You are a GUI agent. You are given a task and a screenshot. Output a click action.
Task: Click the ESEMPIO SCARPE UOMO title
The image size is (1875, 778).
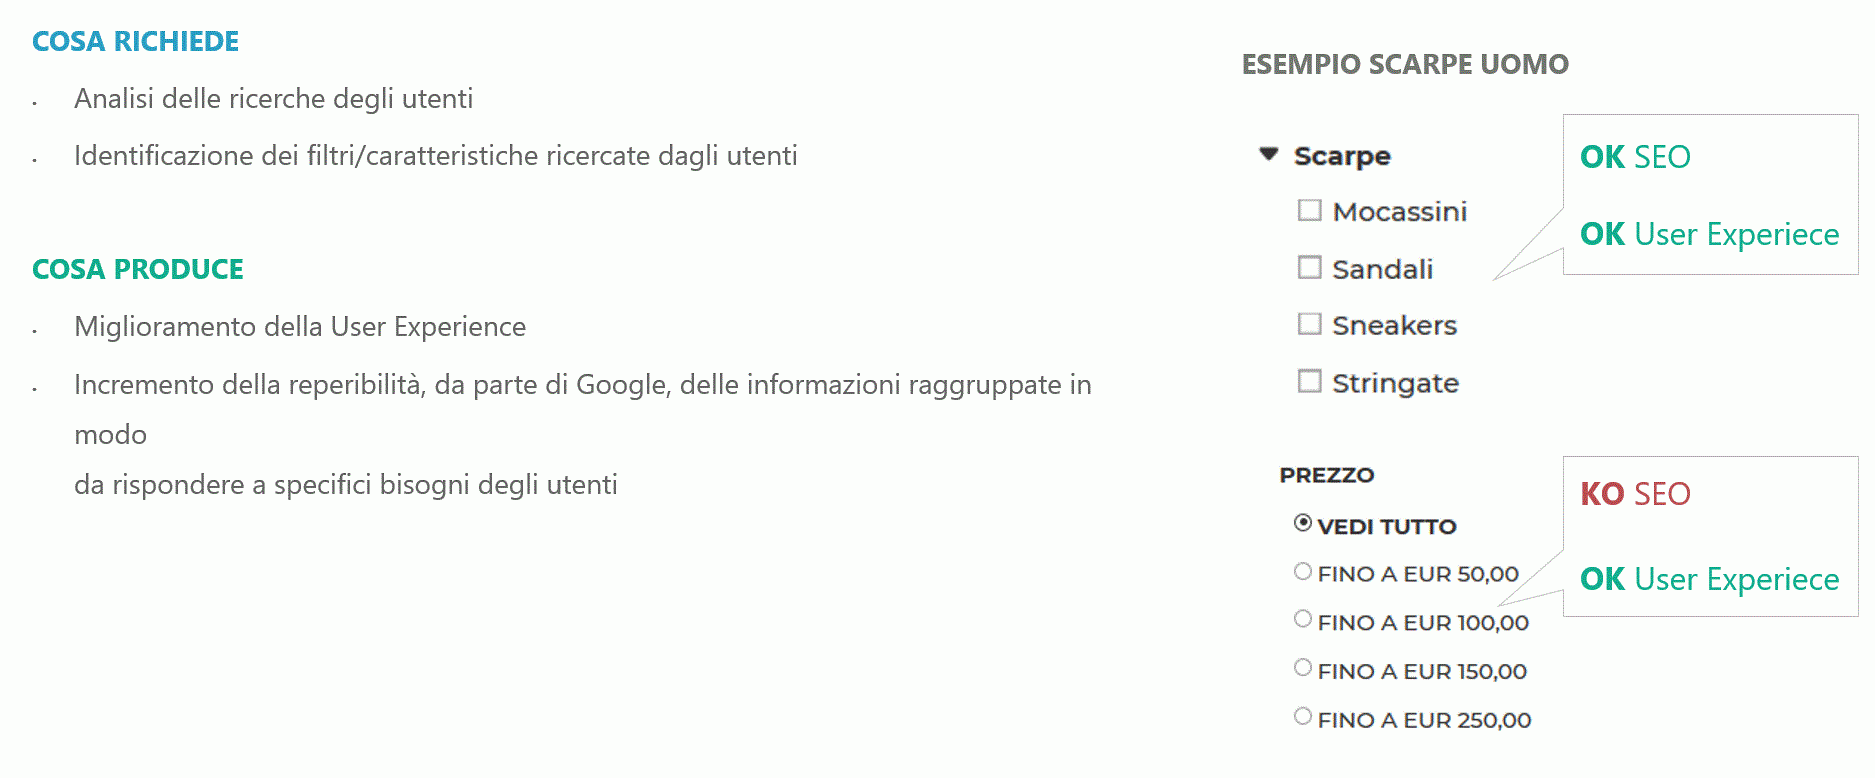(x=1405, y=64)
